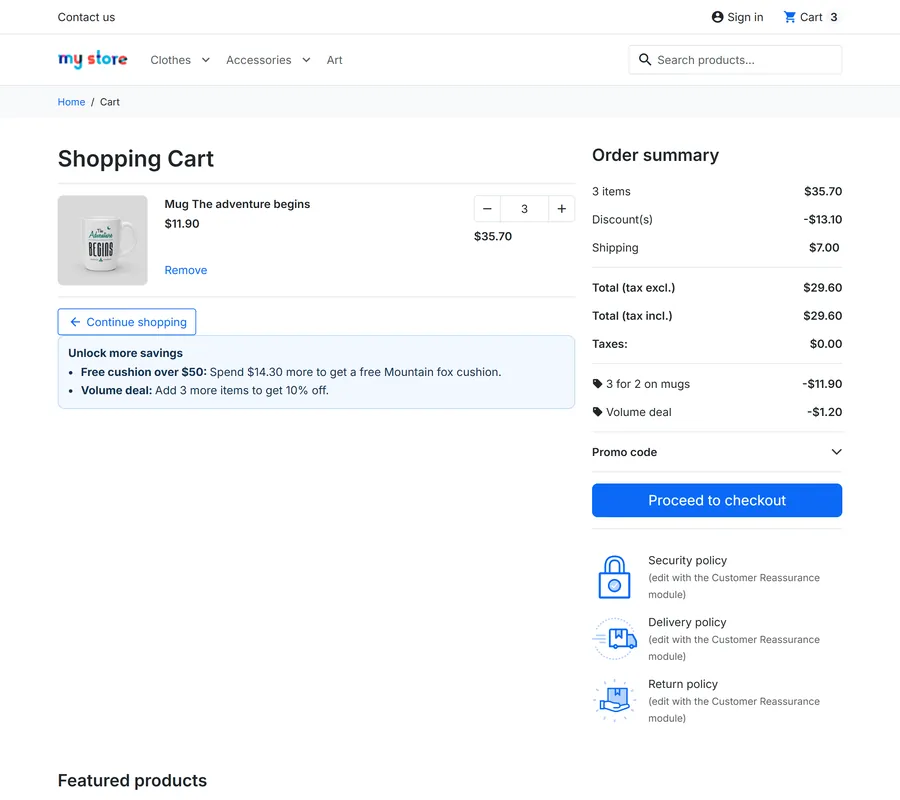Click the search magnifier icon

coord(645,60)
